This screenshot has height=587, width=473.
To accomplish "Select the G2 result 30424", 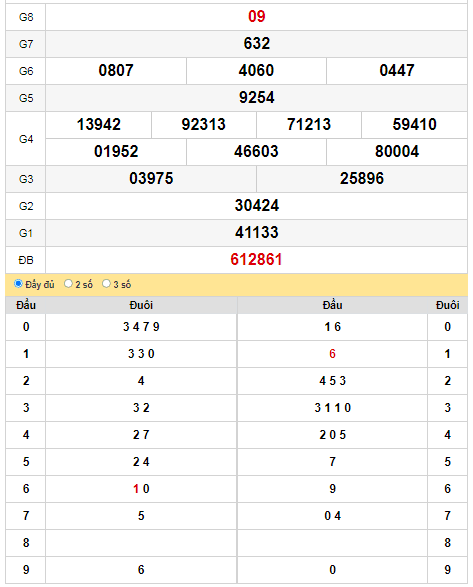I will (x=257, y=205).
